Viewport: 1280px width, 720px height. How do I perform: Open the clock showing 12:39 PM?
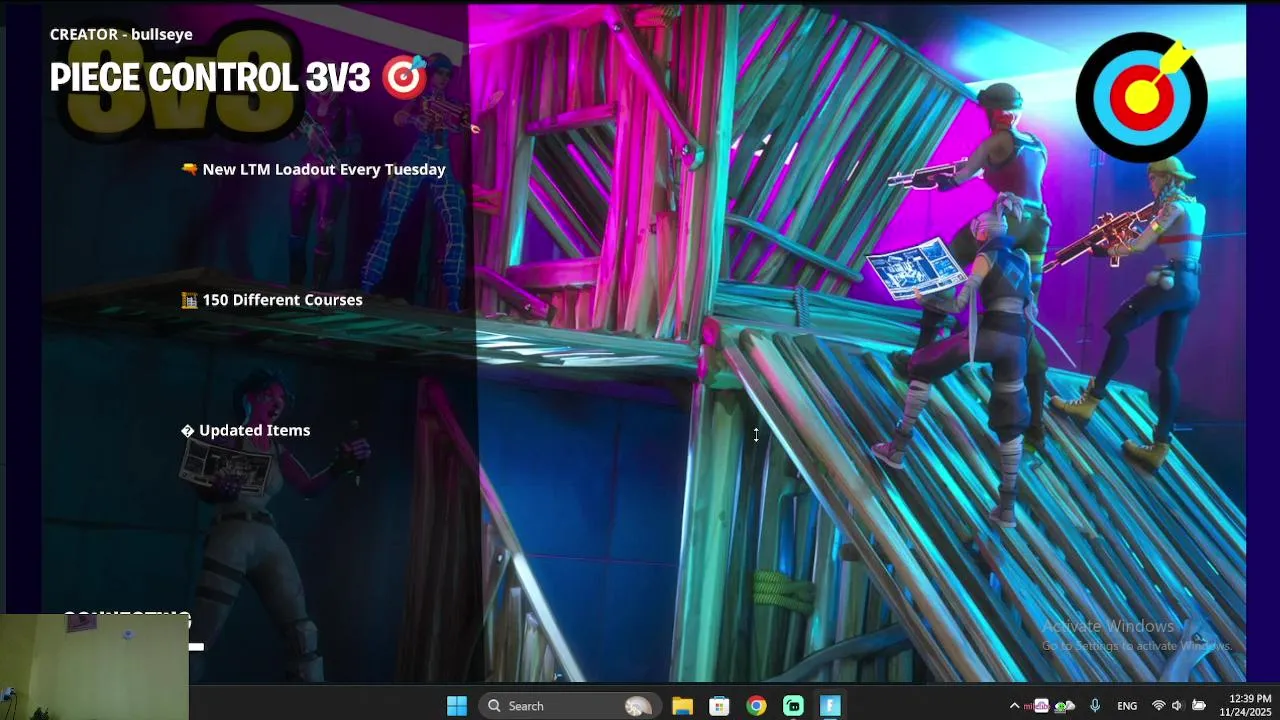(1245, 706)
